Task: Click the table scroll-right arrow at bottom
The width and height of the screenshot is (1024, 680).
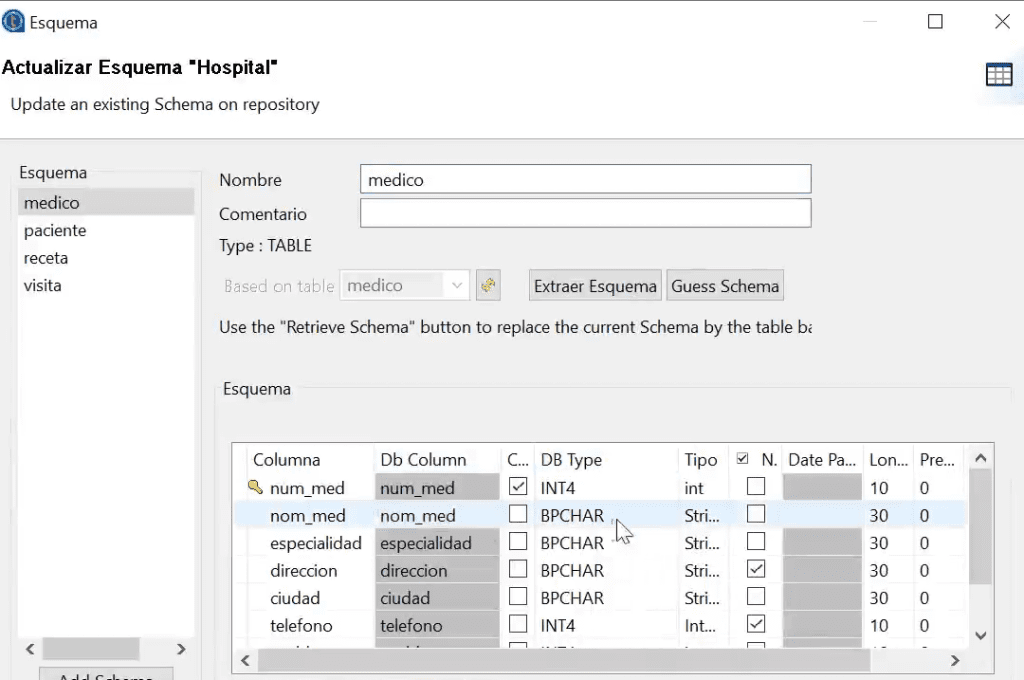Action: pyautogui.click(x=955, y=660)
